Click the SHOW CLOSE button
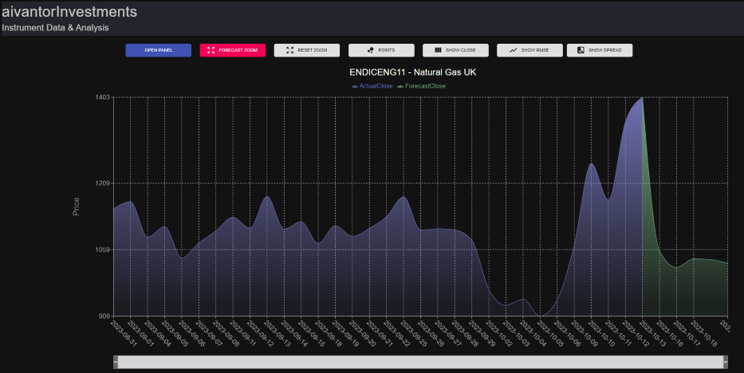 pos(456,50)
